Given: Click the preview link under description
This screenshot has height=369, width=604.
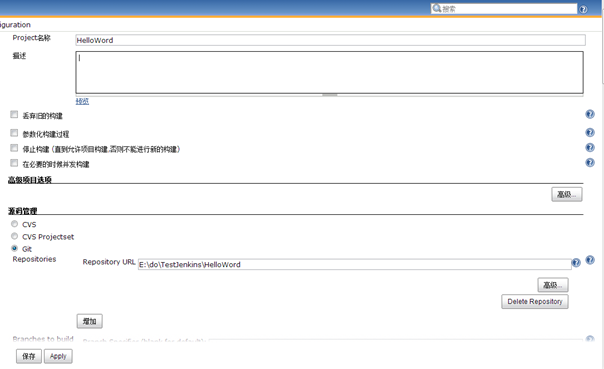Looking at the screenshot, I should pos(82,101).
